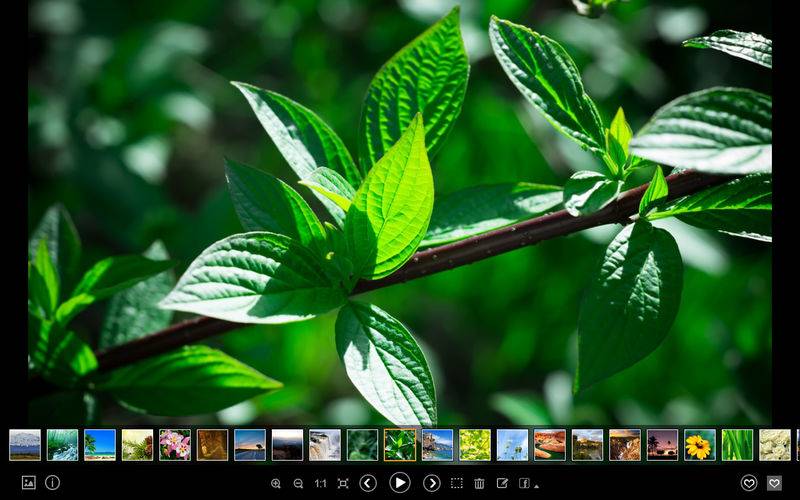Select the dark green foliage thumbnail
This screenshot has width=800, height=500.
[x=363, y=445]
